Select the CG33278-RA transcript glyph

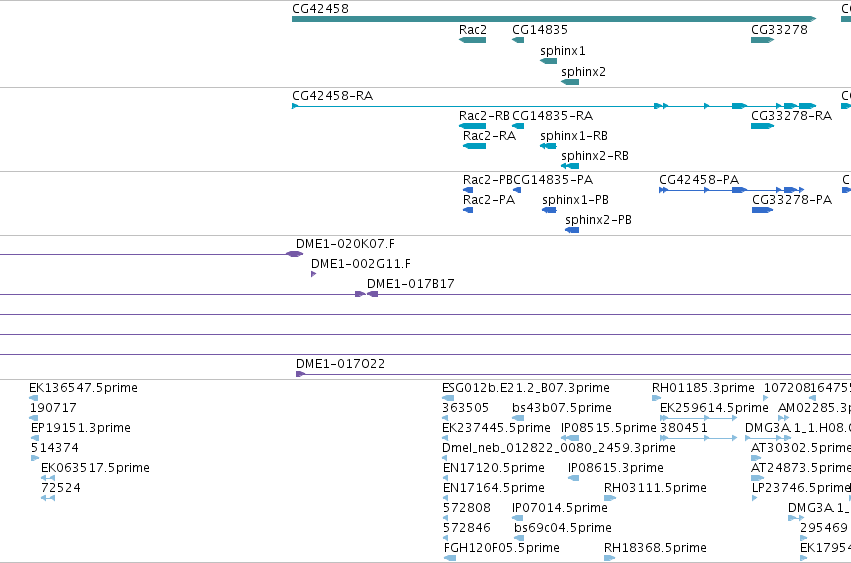(762, 126)
